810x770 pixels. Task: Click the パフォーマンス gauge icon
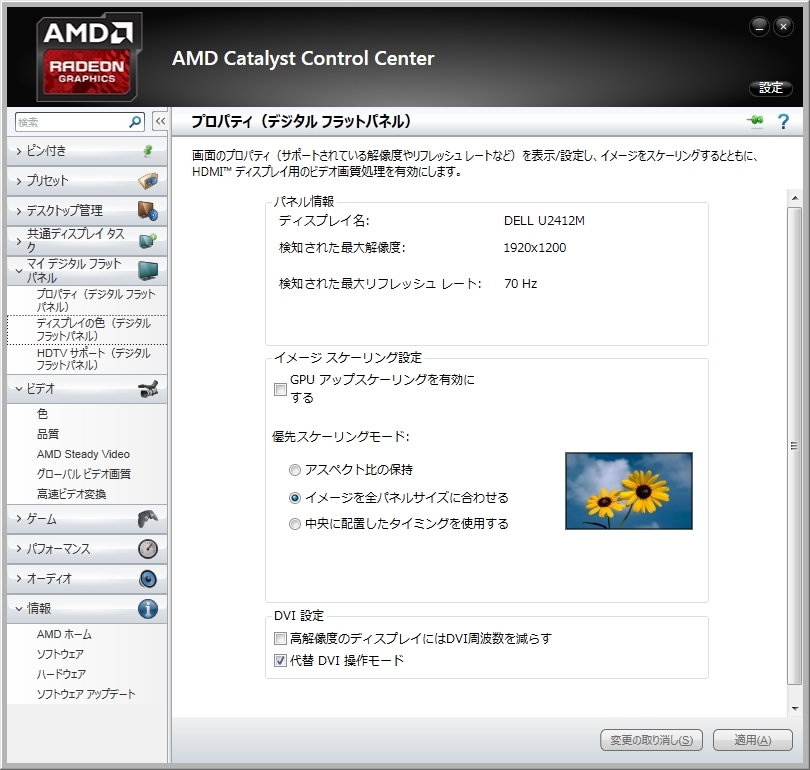(148, 548)
